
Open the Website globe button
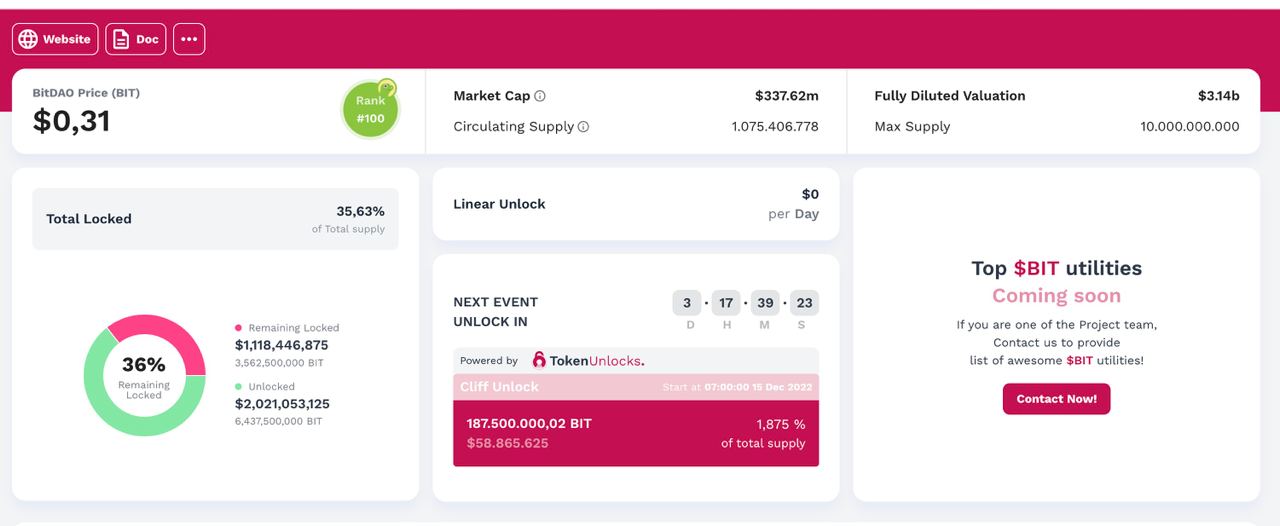[x=55, y=39]
